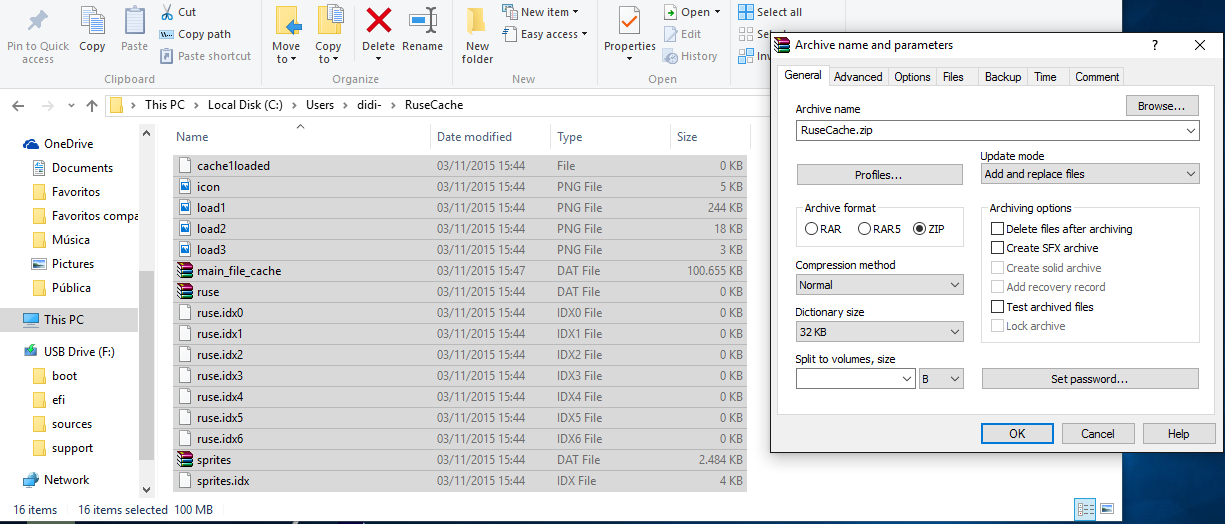Click the Browse... button

click(1162, 105)
